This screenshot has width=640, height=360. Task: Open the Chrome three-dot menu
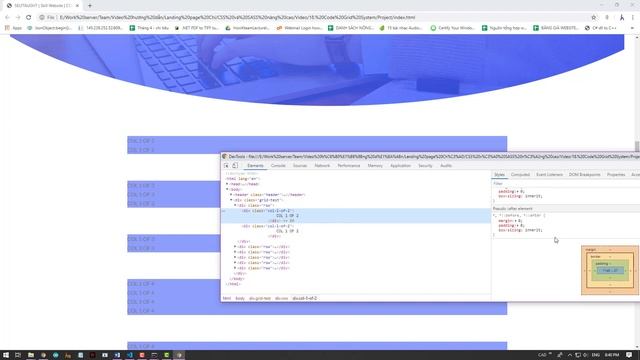633,18
